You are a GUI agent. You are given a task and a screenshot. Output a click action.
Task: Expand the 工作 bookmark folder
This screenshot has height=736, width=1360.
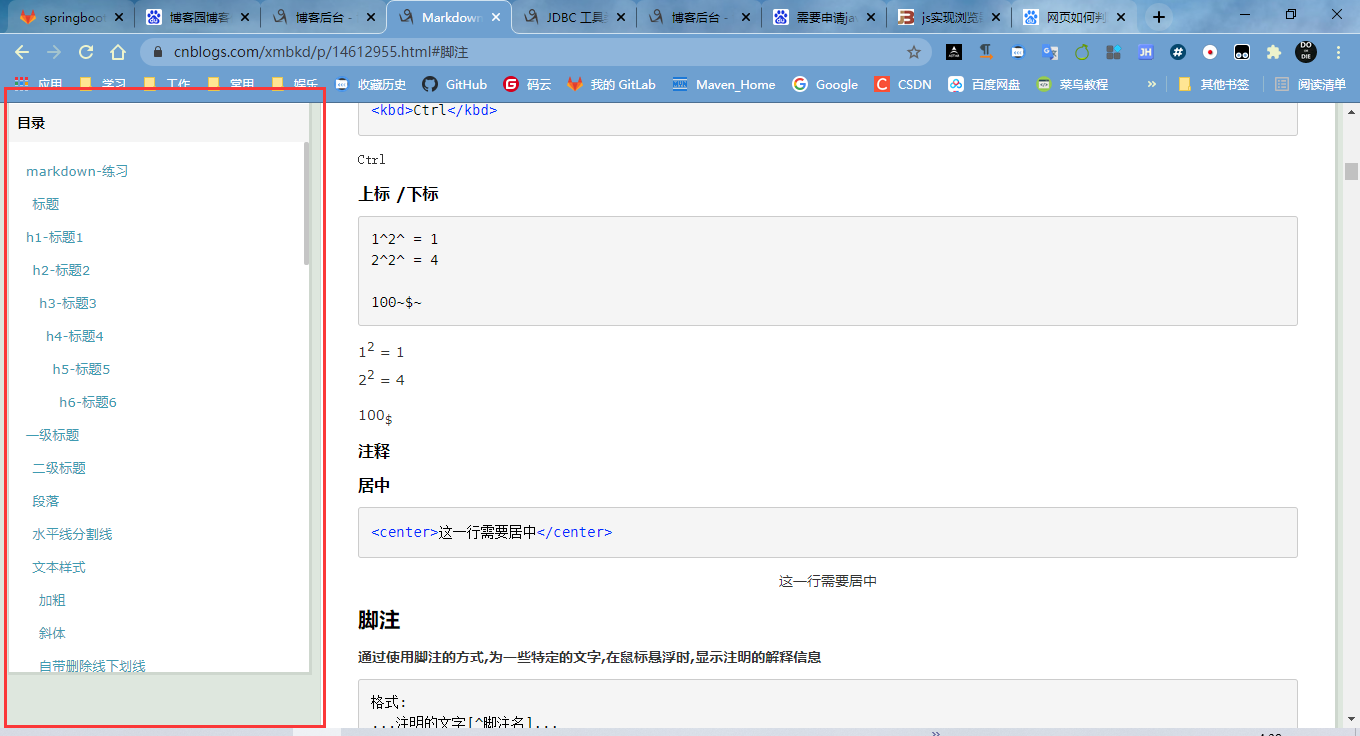click(x=167, y=85)
